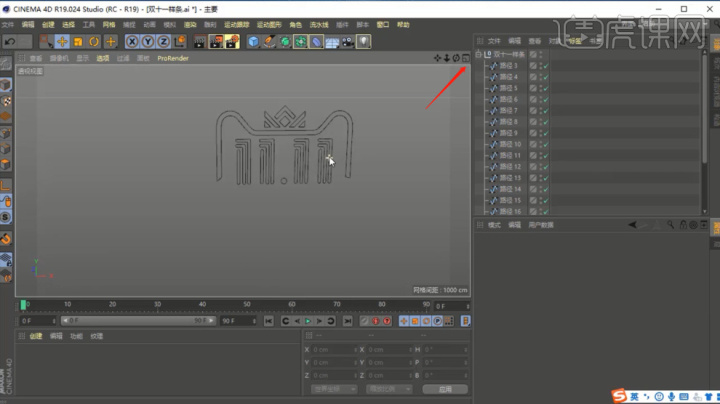Viewport: 720px width, 404px height.
Task: Activate the Move tool
Action: point(62,42)
